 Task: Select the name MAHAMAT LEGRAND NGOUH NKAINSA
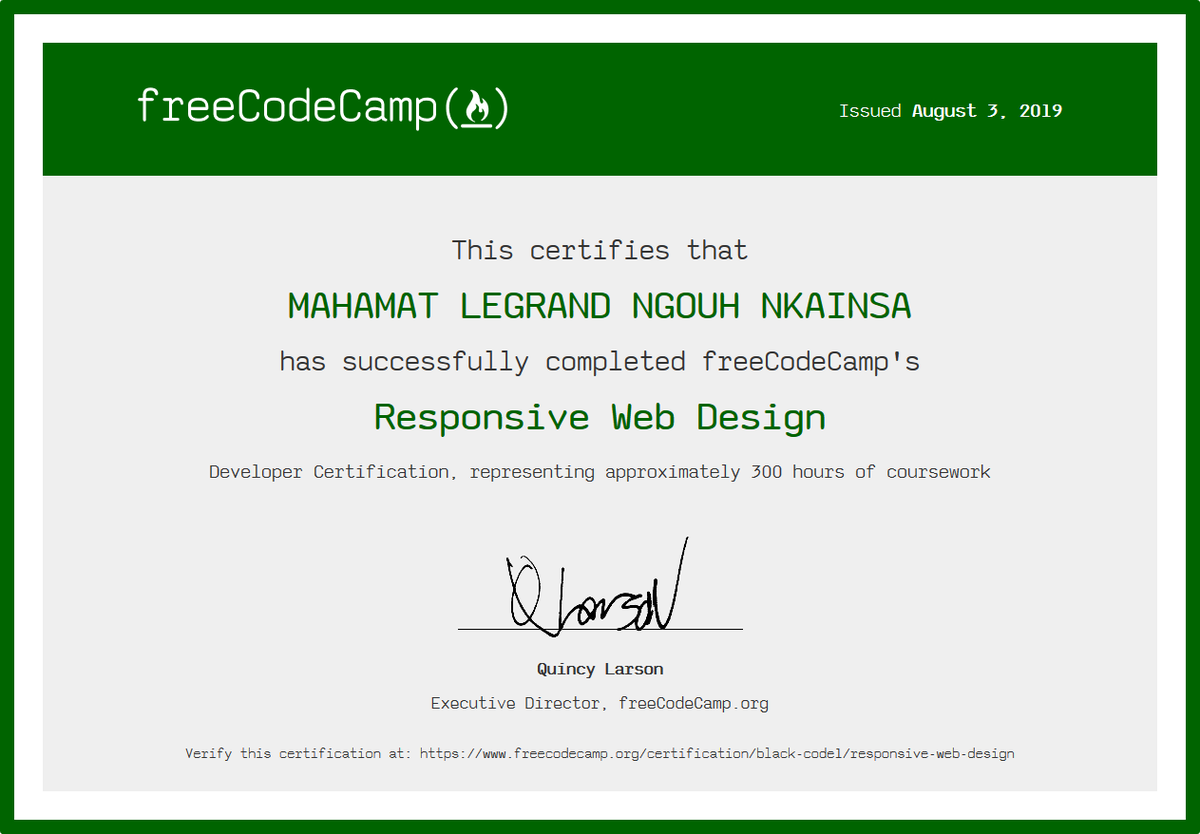pyautogui.click(x=600, y=305)
